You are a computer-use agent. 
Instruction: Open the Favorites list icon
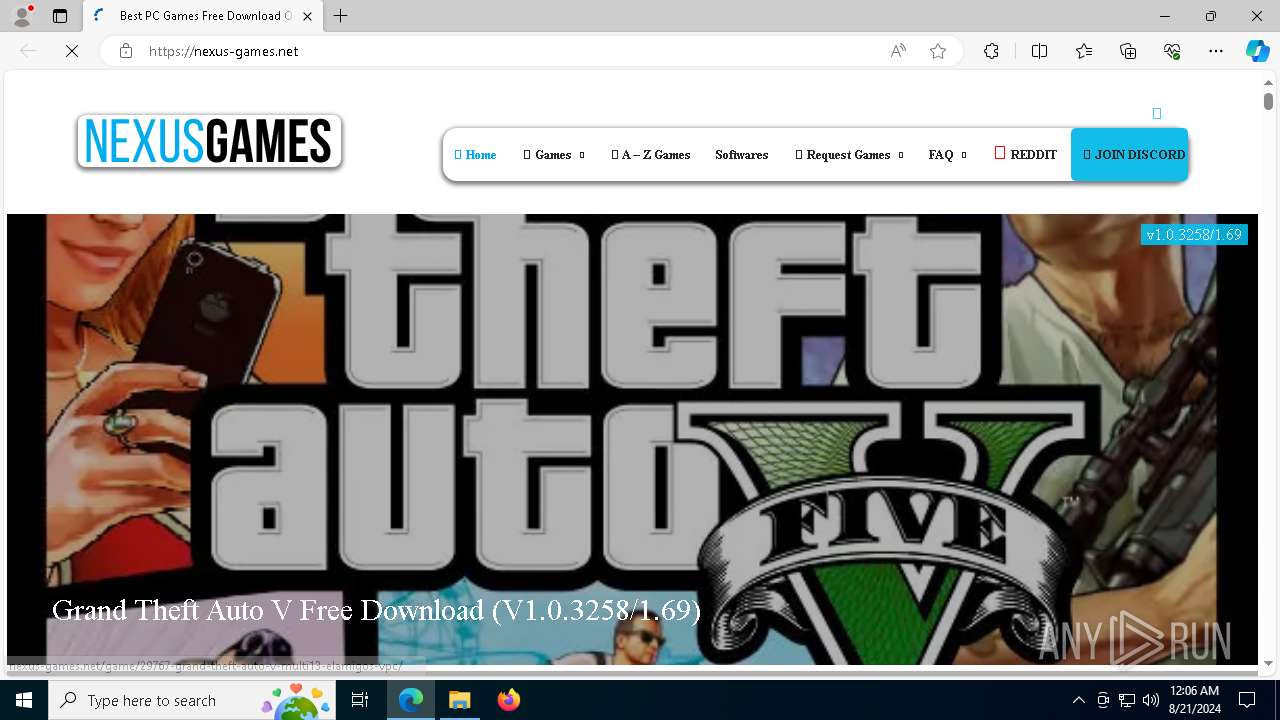click(1084, 51)
